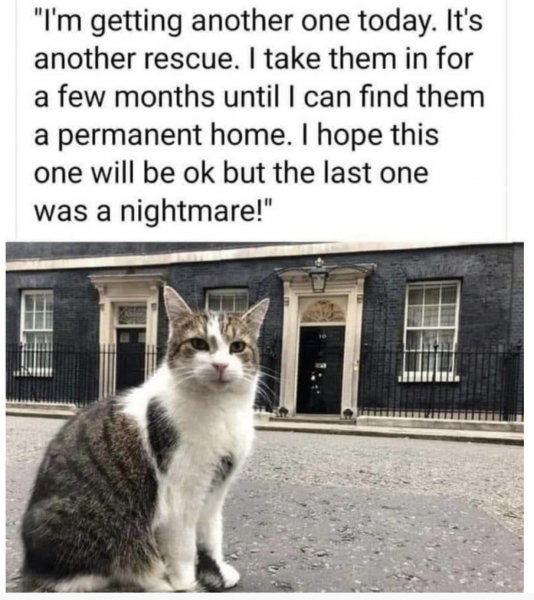Click the fanlight arch above the black door
Image resolution: width=534 pixels, height=600 pixels.
point(322,311)
